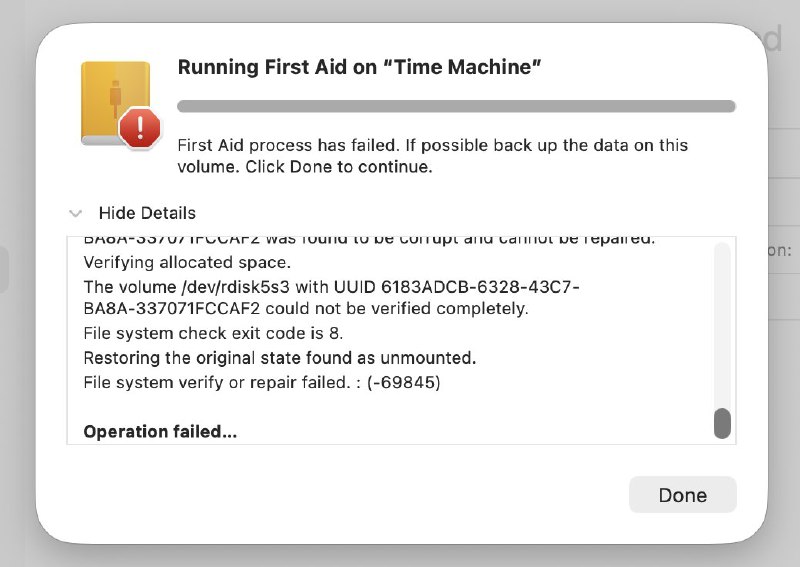Viewport: 800px width, 567px height.
Task: Click the details log scrollbar thumb
Action: click(x=722, y=423)
